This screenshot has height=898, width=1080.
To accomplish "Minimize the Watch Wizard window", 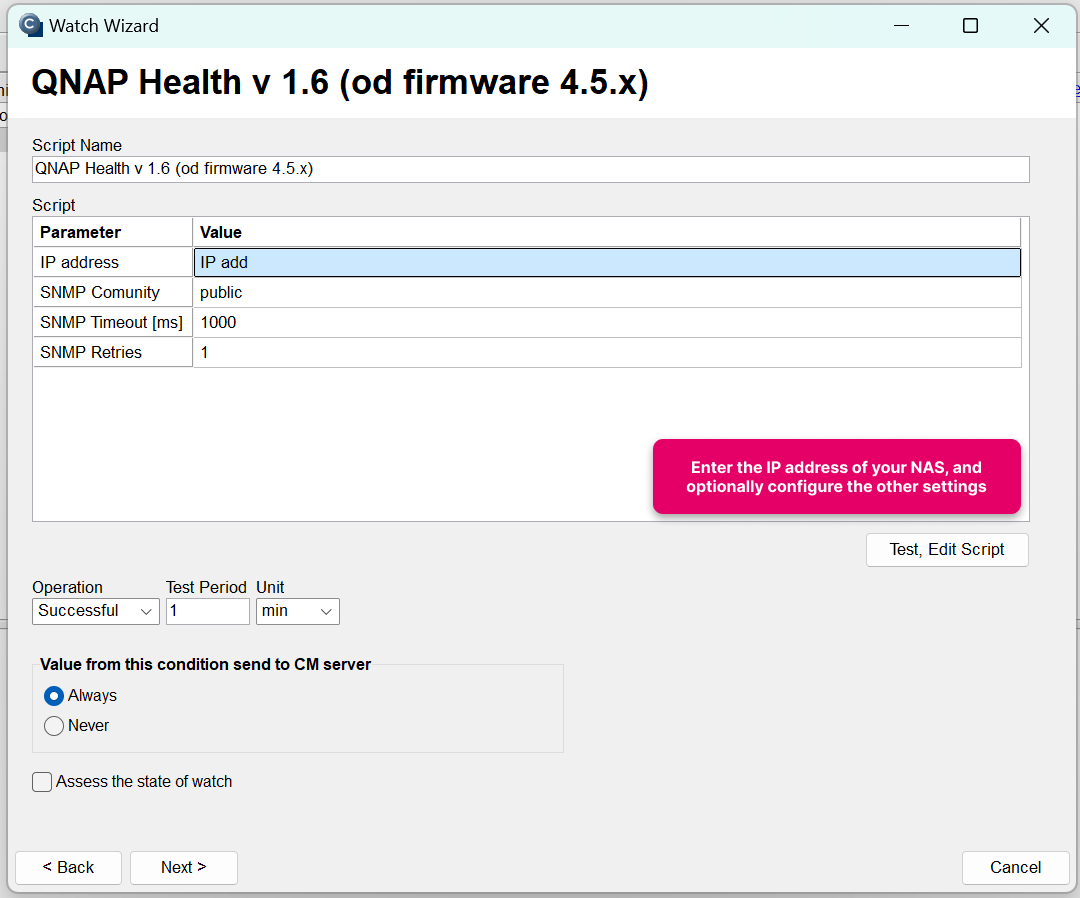I will click(x=901, y=25).
